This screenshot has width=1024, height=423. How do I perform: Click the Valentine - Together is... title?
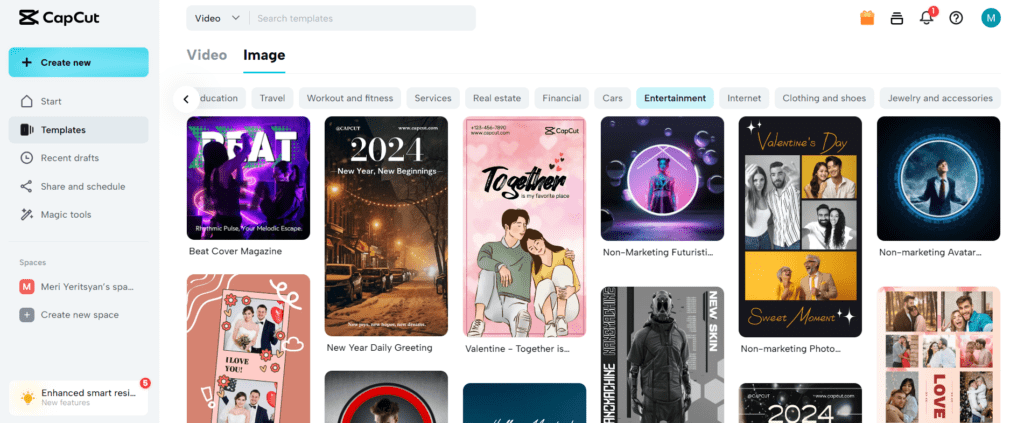point(517,349)
